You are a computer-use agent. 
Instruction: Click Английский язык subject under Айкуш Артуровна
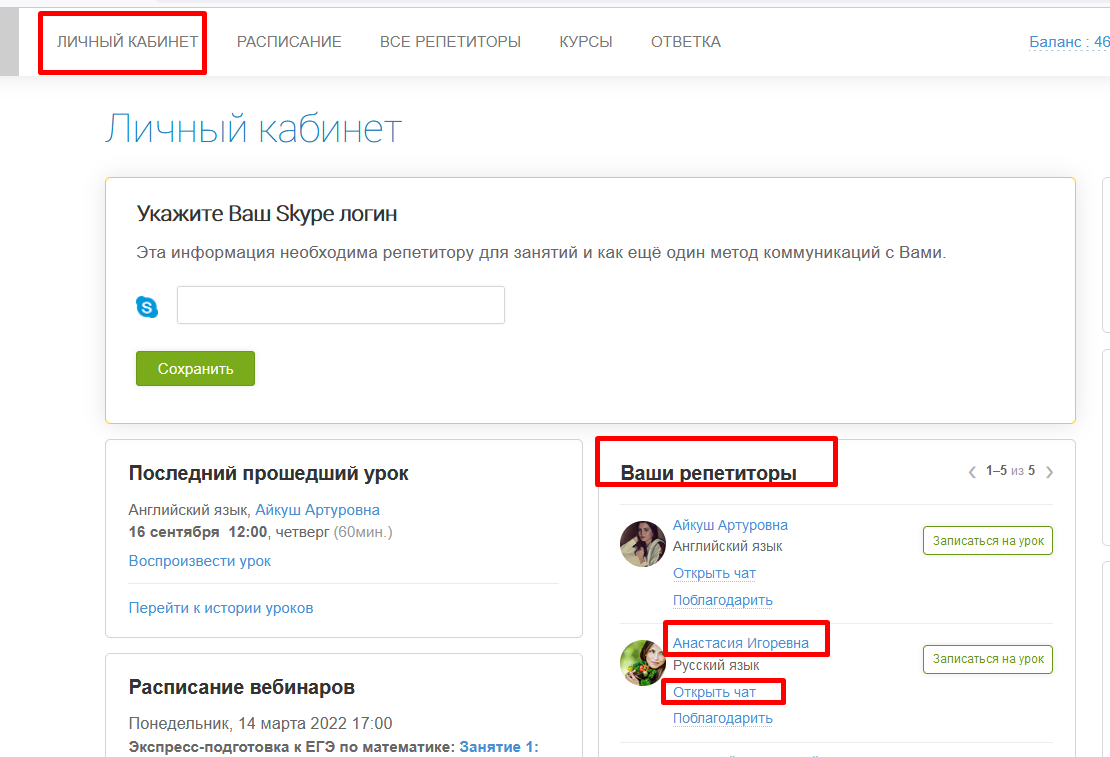tap(727, 546)
